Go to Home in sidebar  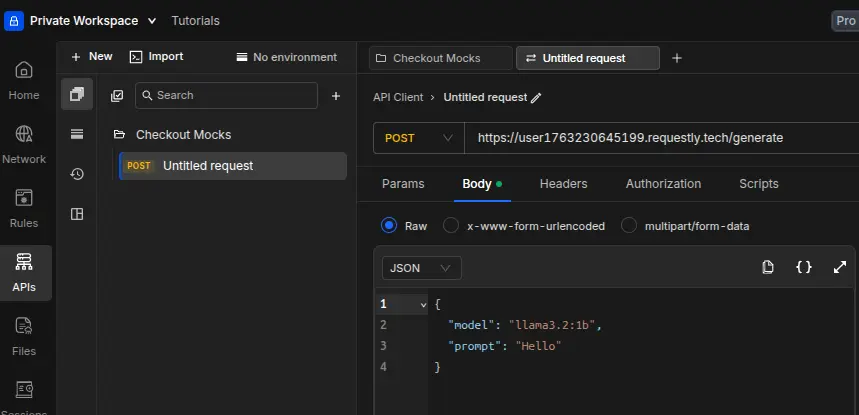point(24,80)
